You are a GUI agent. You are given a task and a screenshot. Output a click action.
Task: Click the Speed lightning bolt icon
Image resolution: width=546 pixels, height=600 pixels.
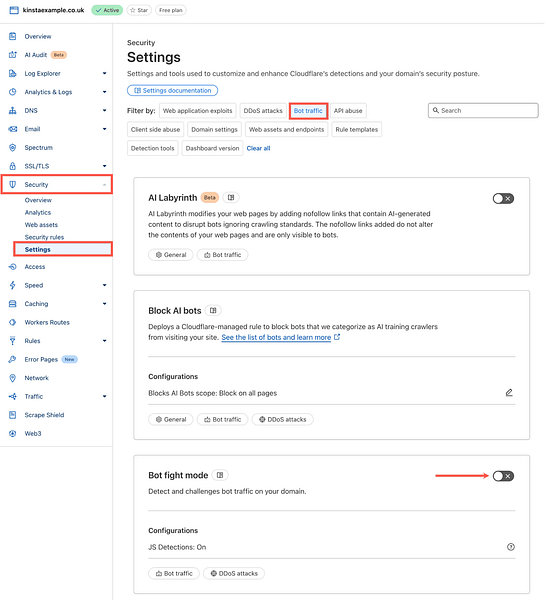point(13,285)
